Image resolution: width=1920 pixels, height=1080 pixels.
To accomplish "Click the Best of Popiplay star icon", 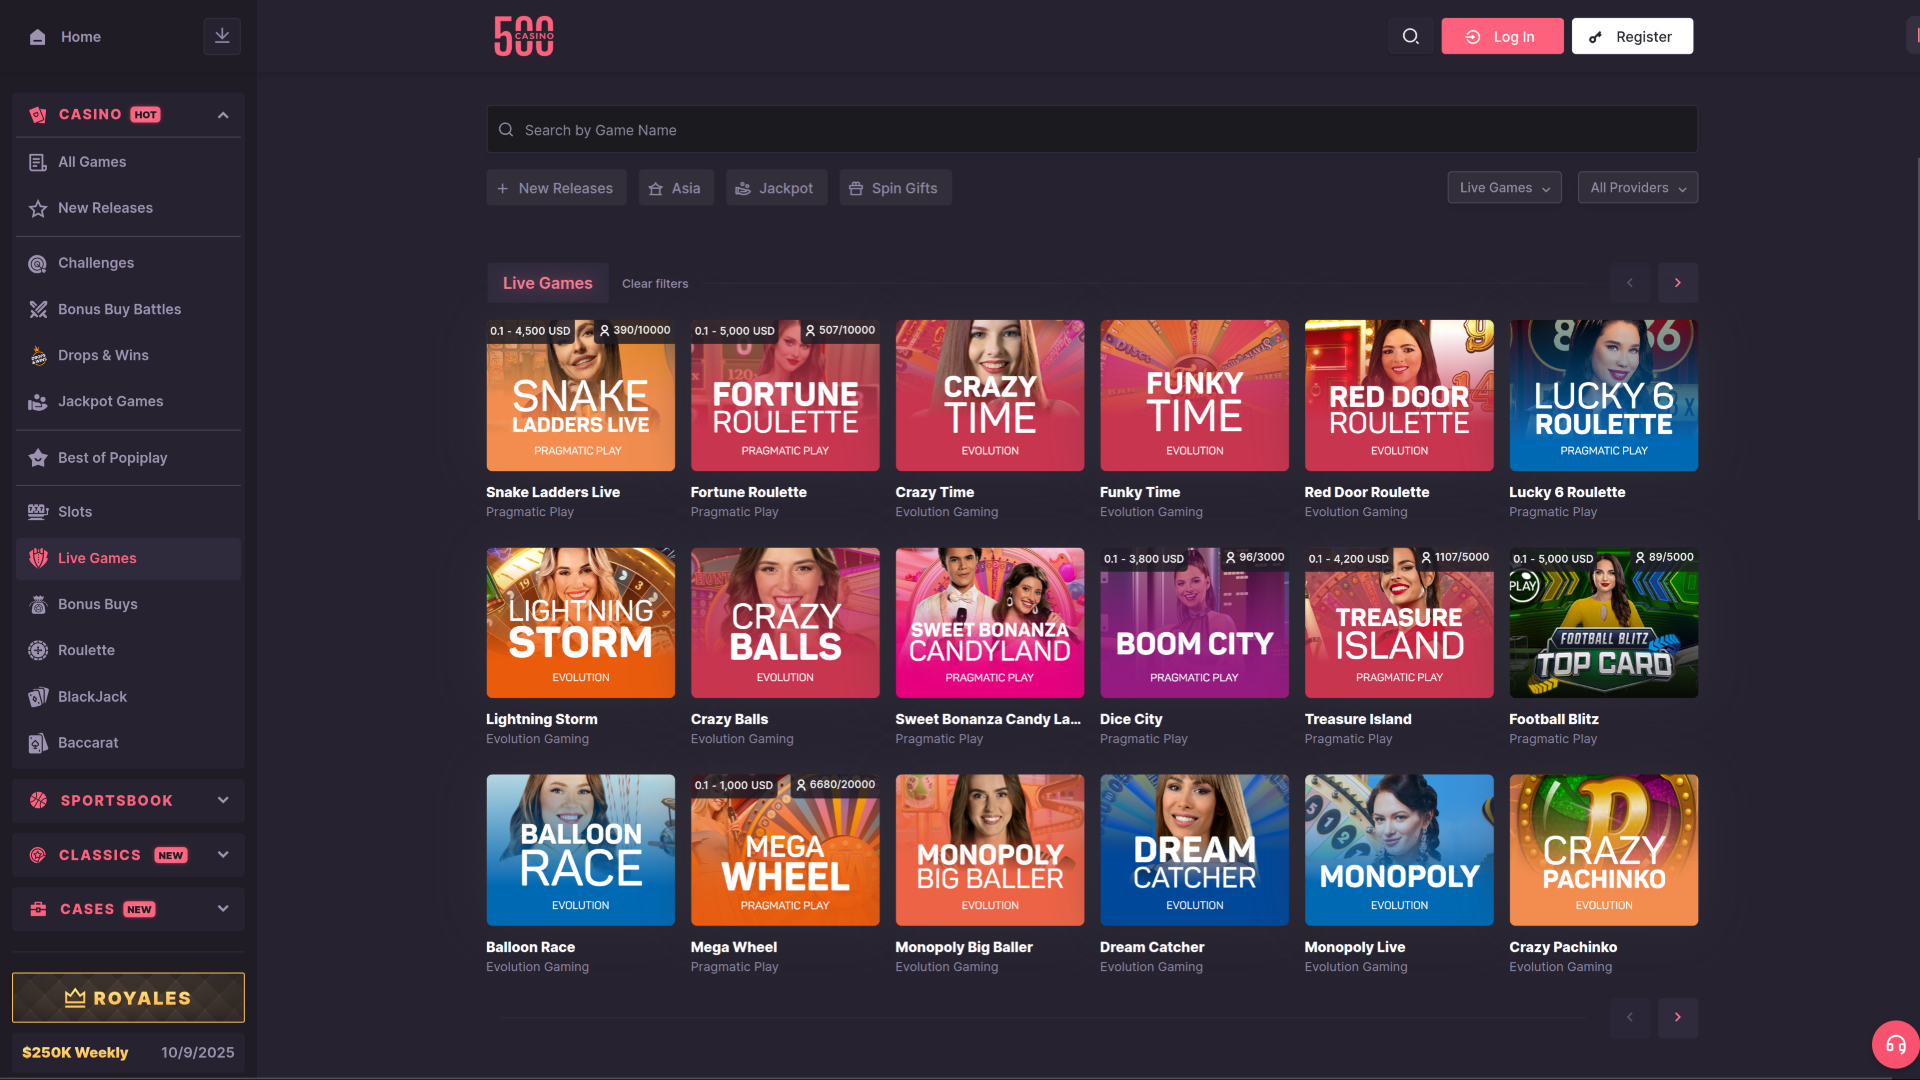I will coord(38,457).
